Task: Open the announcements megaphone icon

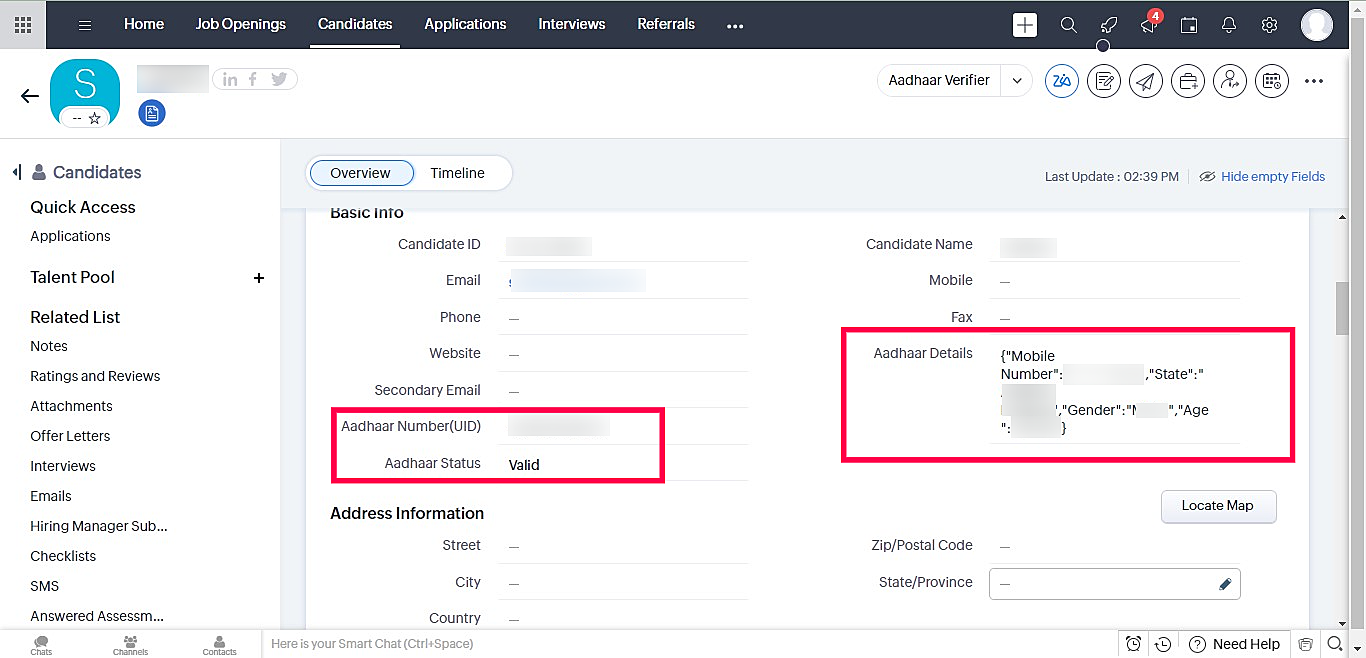Action: 1149,25
